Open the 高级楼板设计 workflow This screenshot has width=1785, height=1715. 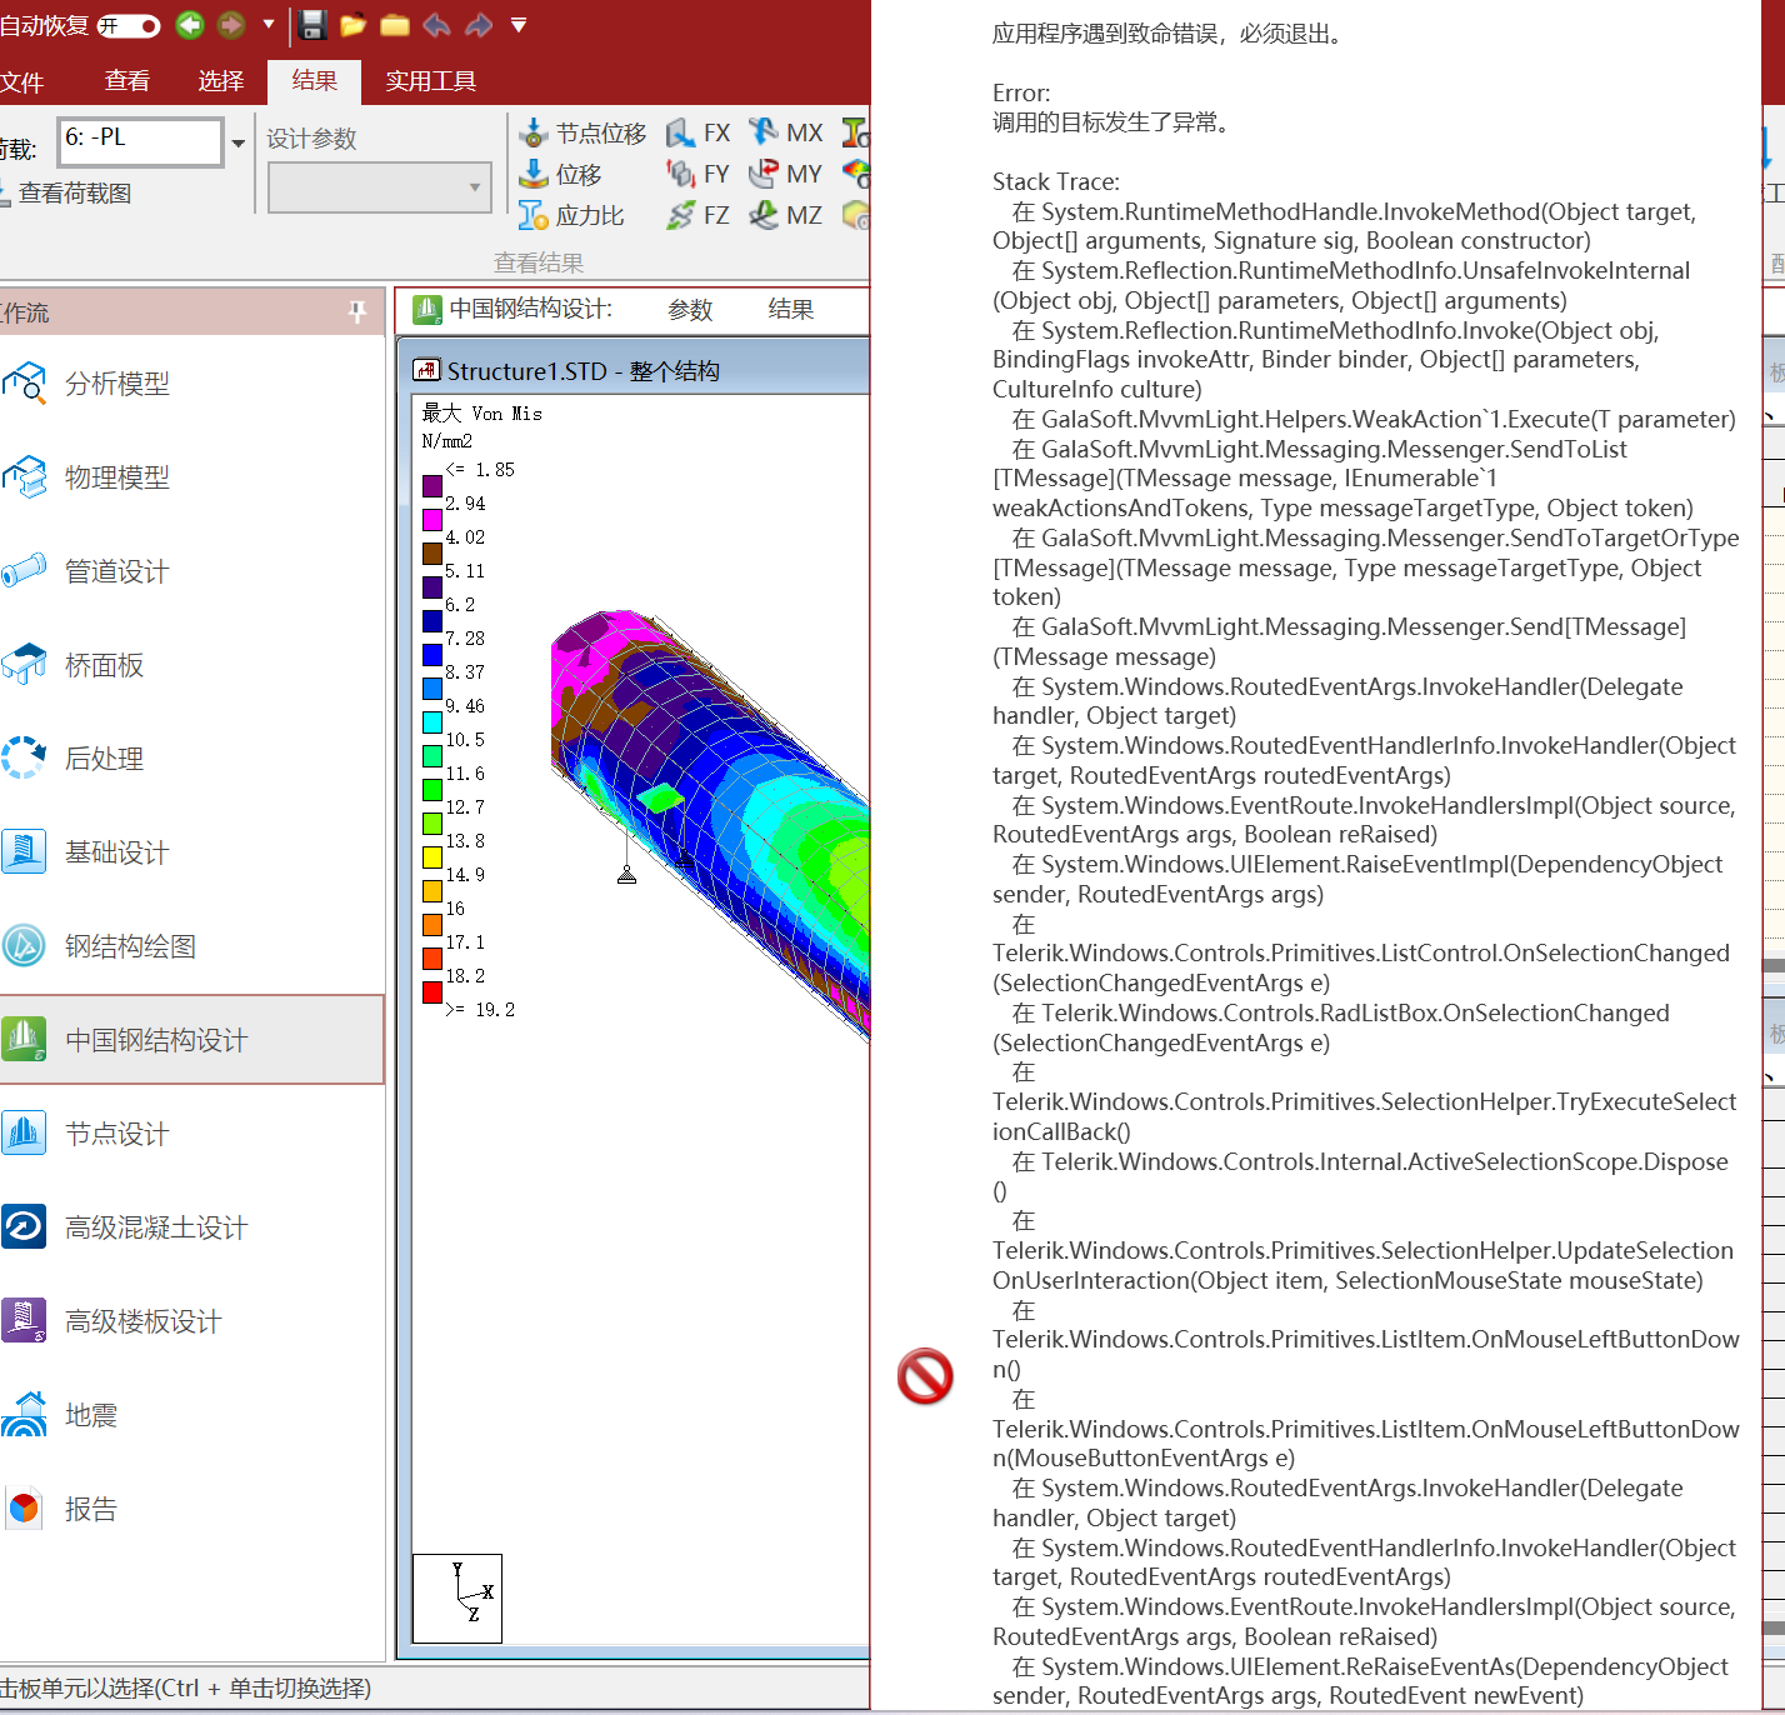point(193,1322)
